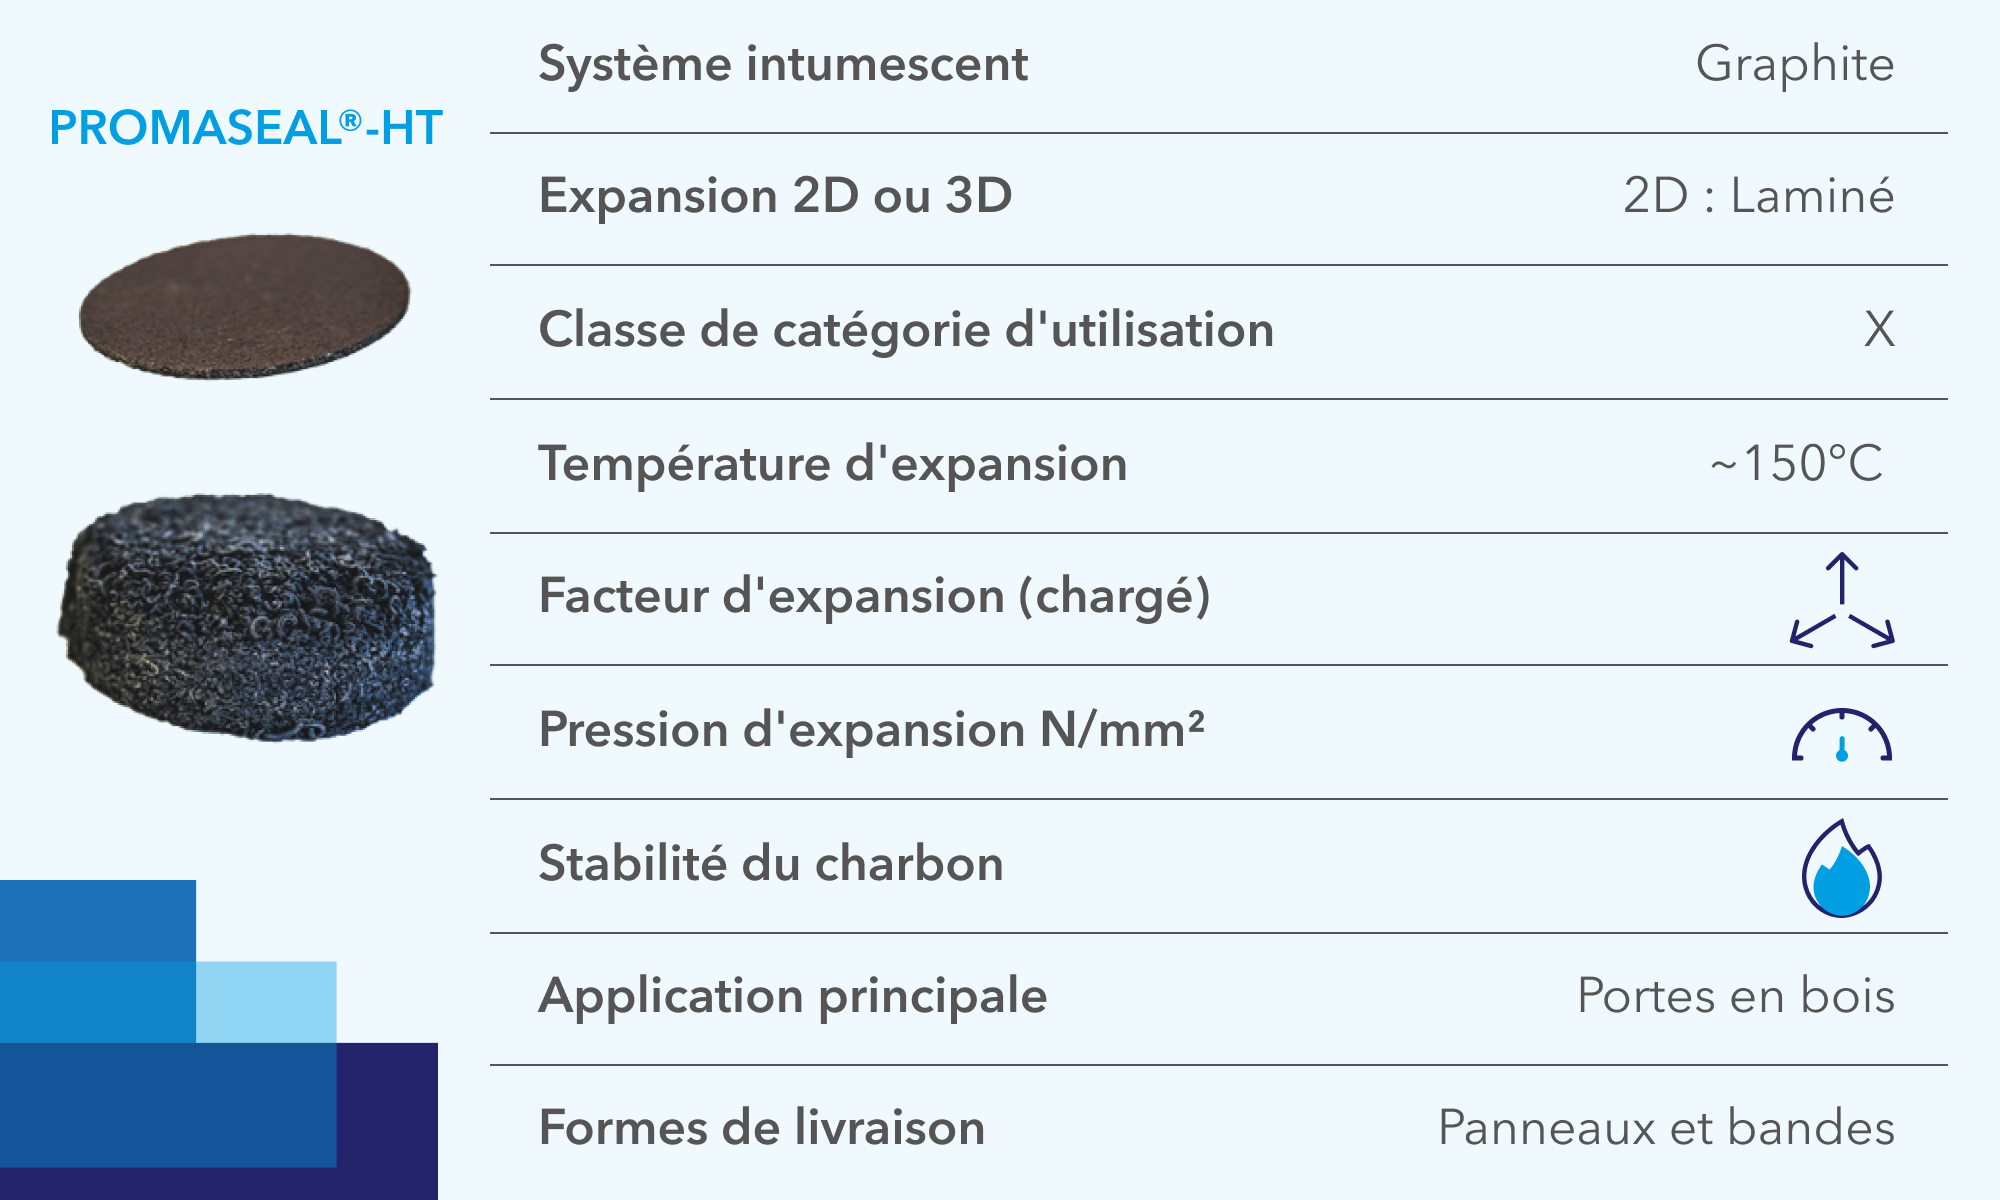Click the "Facteur d'expansion (chargé)" label
The image size is (2000, 1200).
pos(874,596)
